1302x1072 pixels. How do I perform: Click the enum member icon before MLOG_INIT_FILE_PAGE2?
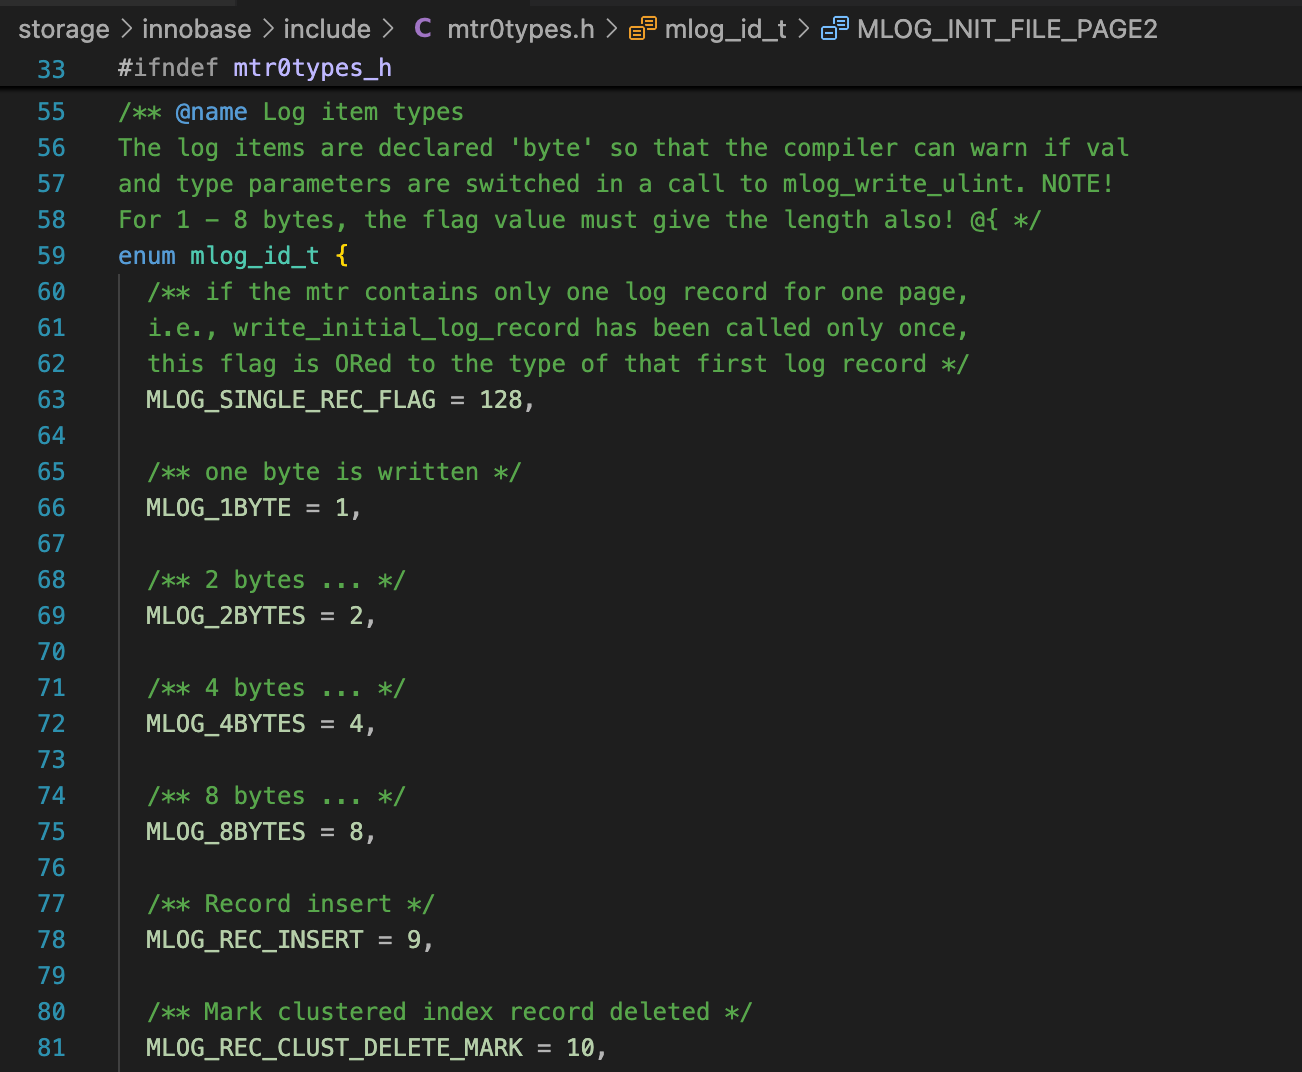[x=834, y=29]
